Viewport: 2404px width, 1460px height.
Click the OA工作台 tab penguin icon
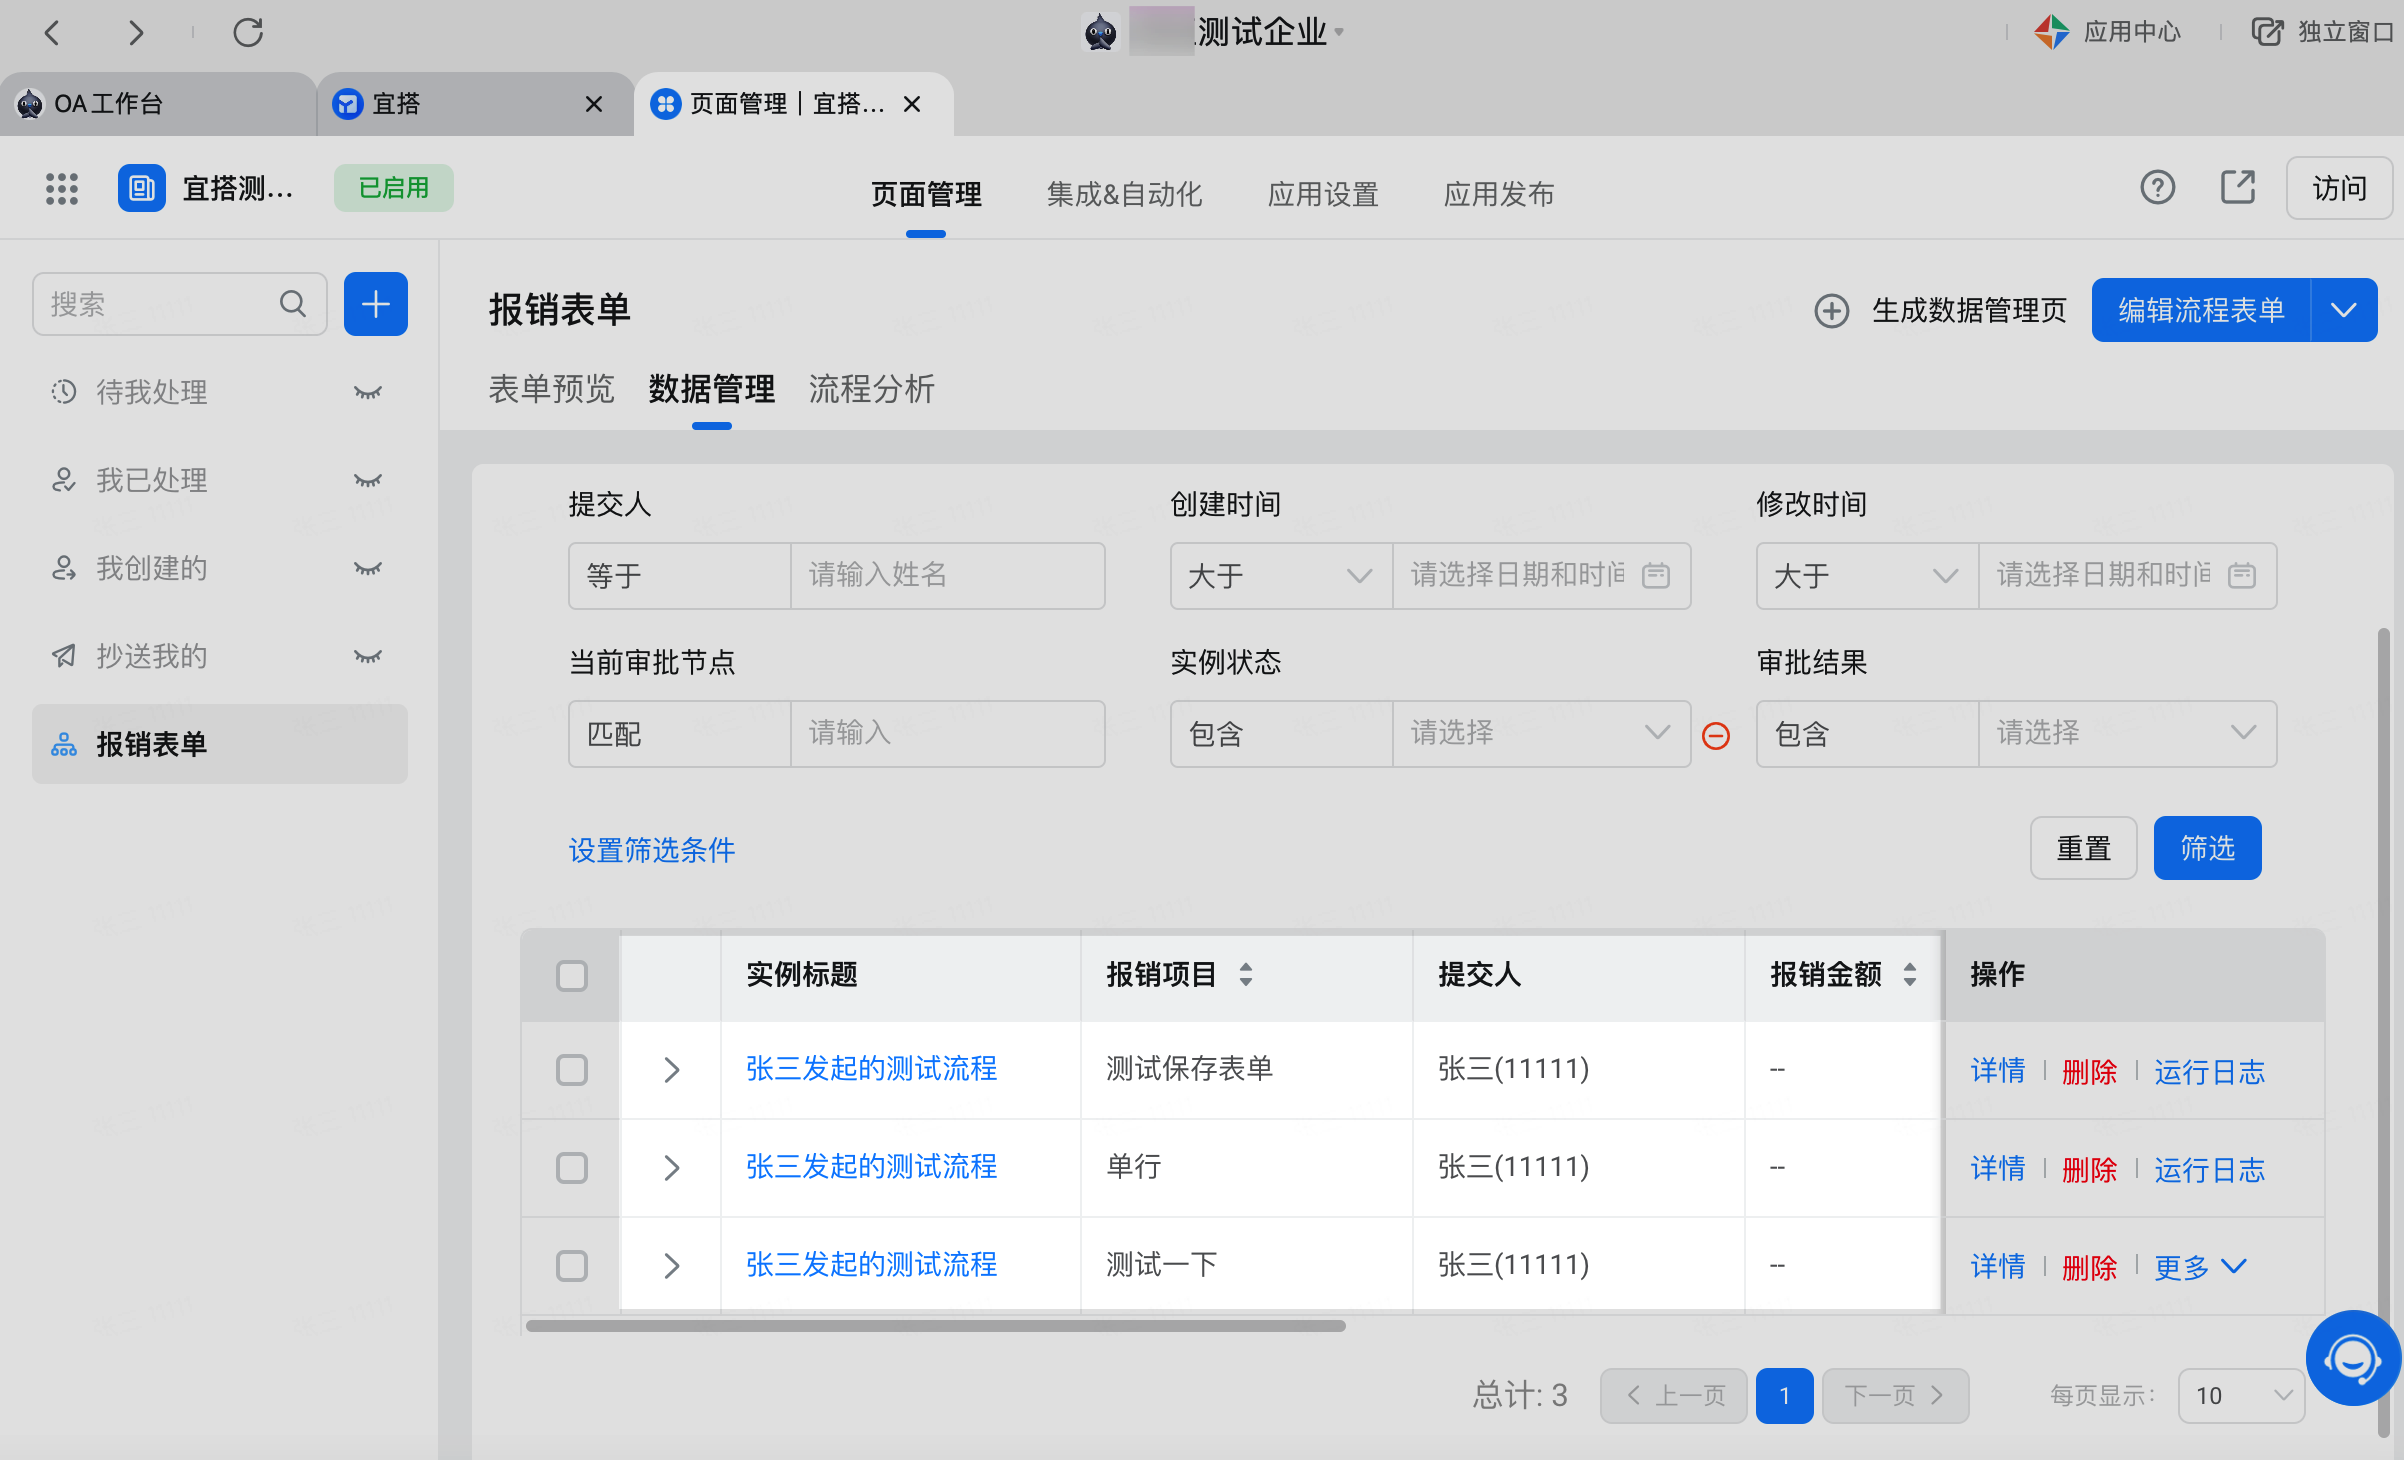tap(30, 104)
